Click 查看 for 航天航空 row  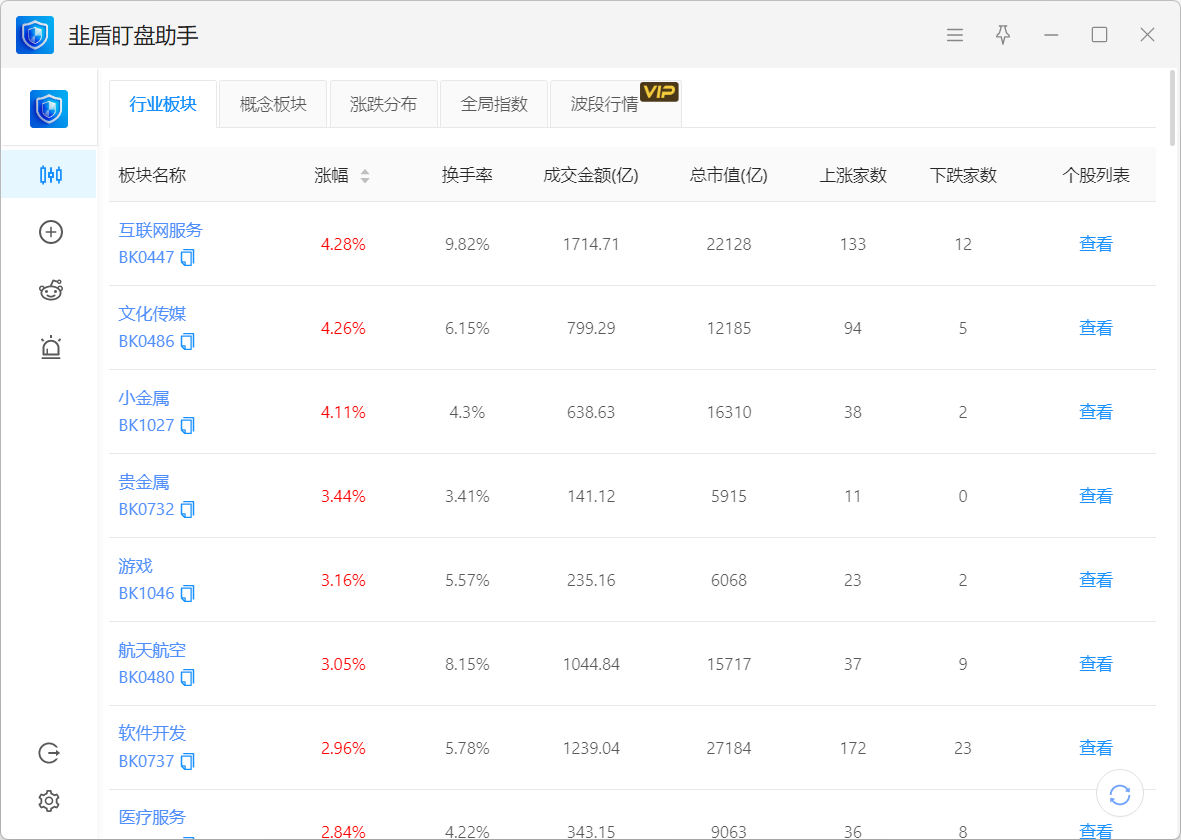(x=1095, y=664)
